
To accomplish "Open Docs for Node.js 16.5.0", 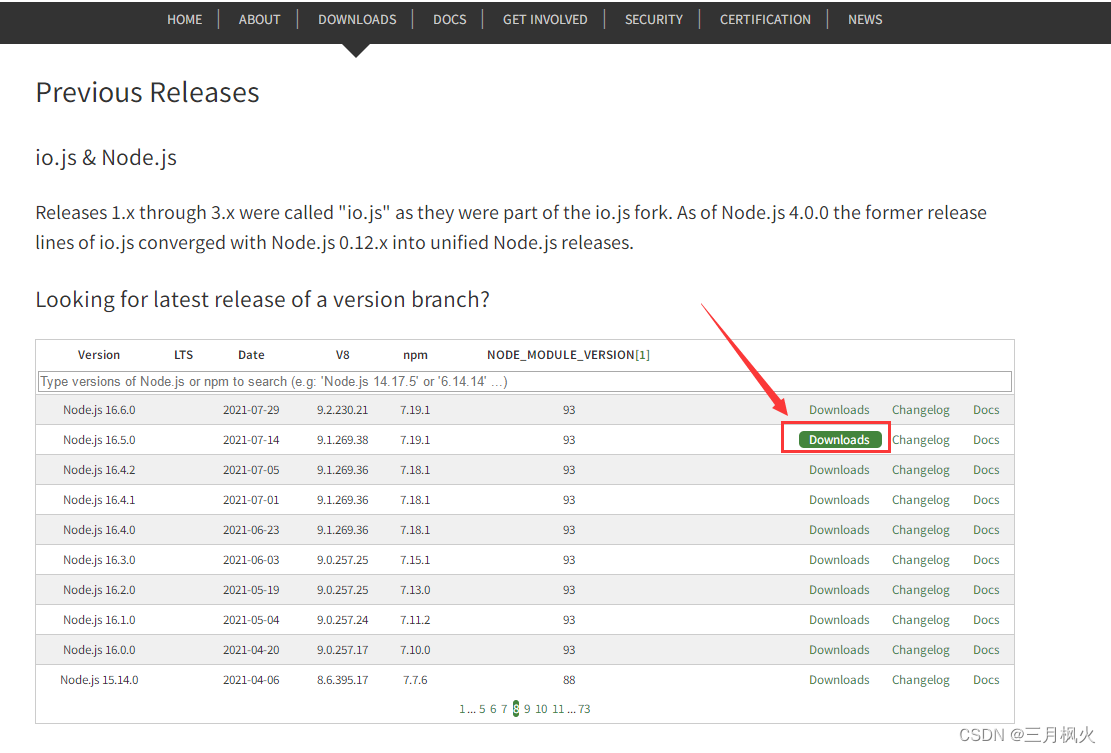I will tap(986, 440).
